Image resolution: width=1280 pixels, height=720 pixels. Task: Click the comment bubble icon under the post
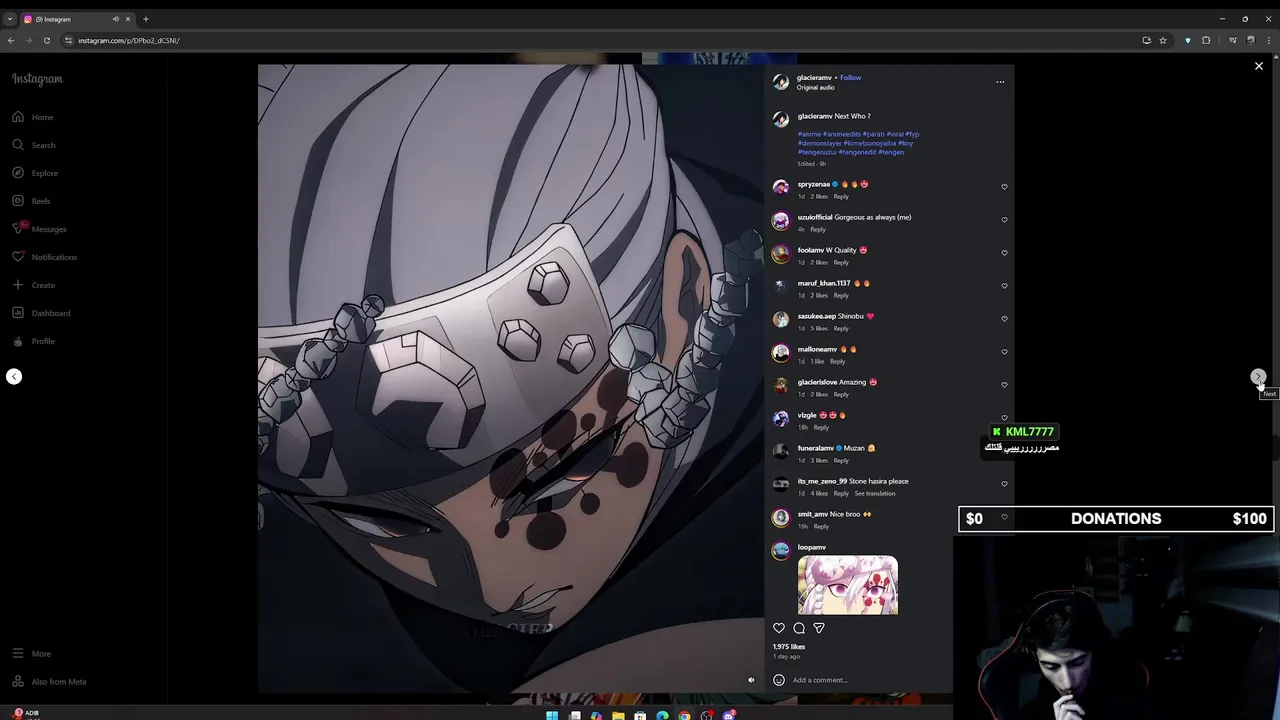point(799,628)
